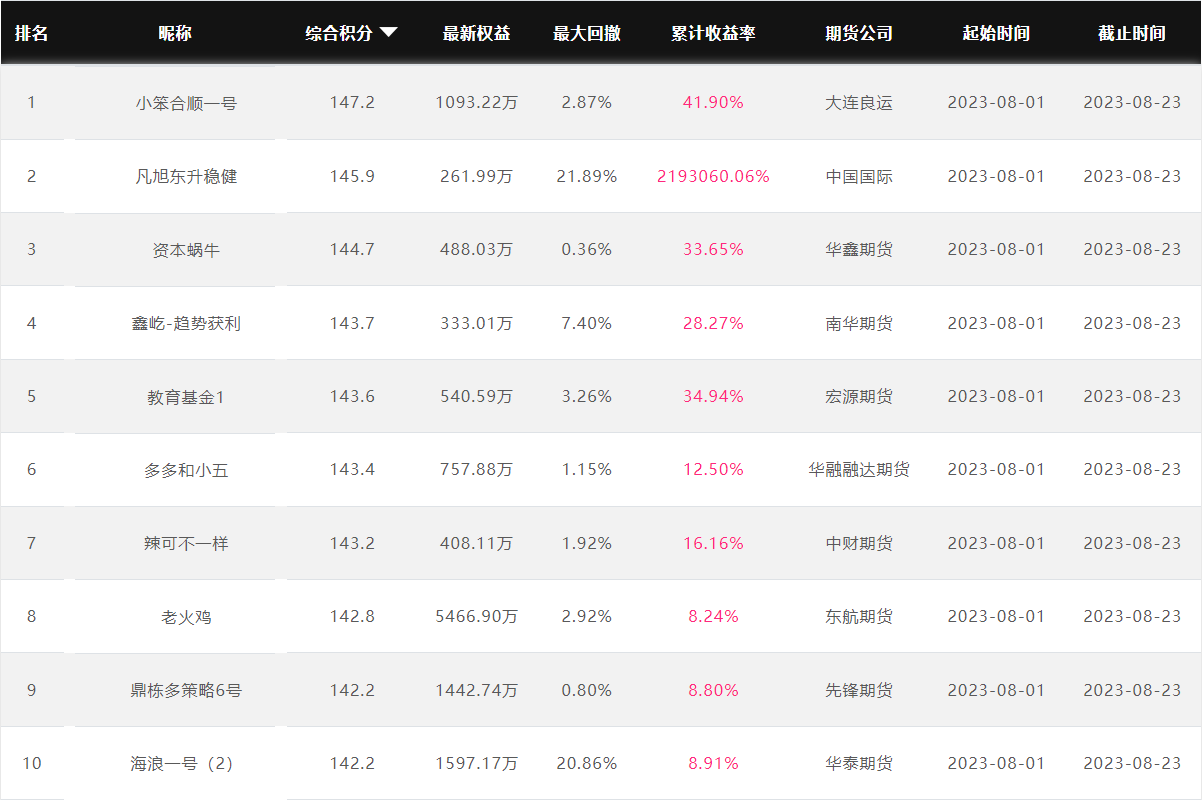
Task: Select the 8.80% return value
Action: [713, 690]
